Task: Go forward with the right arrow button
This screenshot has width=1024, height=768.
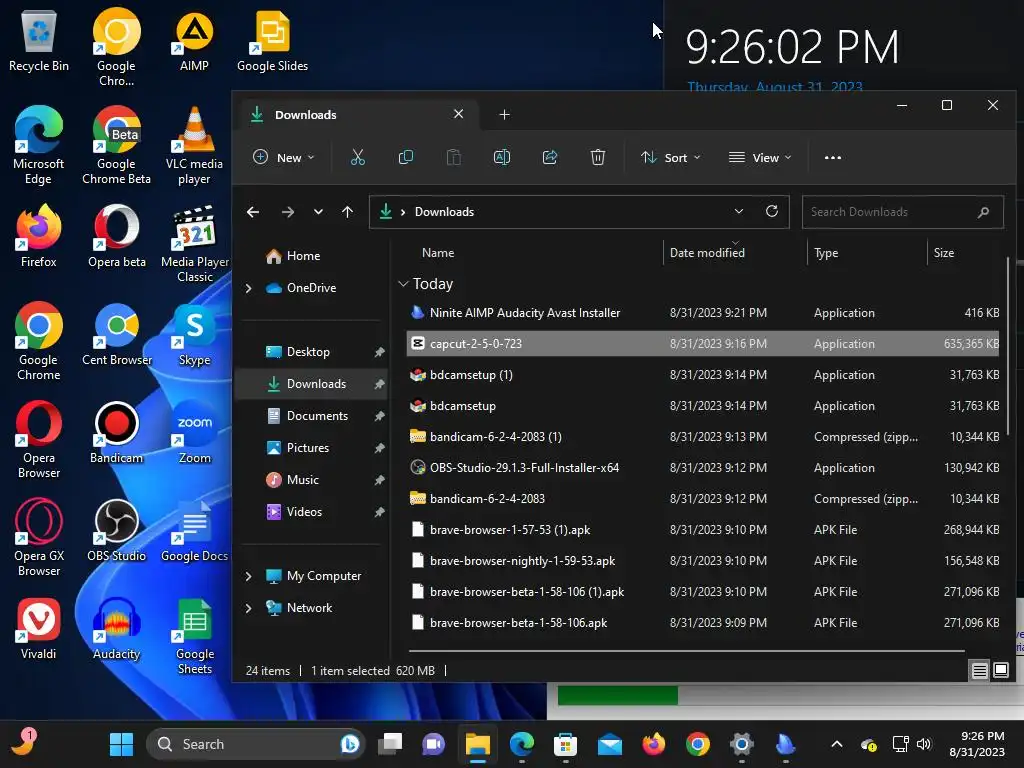Action: pos(287,212)
